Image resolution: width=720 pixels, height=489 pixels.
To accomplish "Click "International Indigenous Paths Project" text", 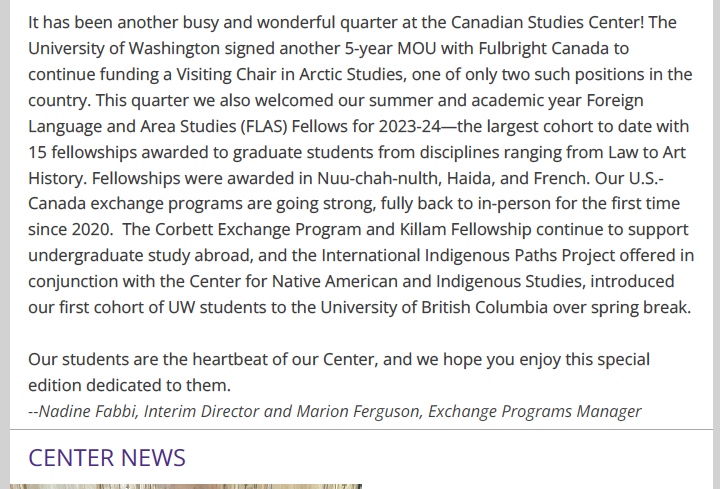I will coord(468,256).
